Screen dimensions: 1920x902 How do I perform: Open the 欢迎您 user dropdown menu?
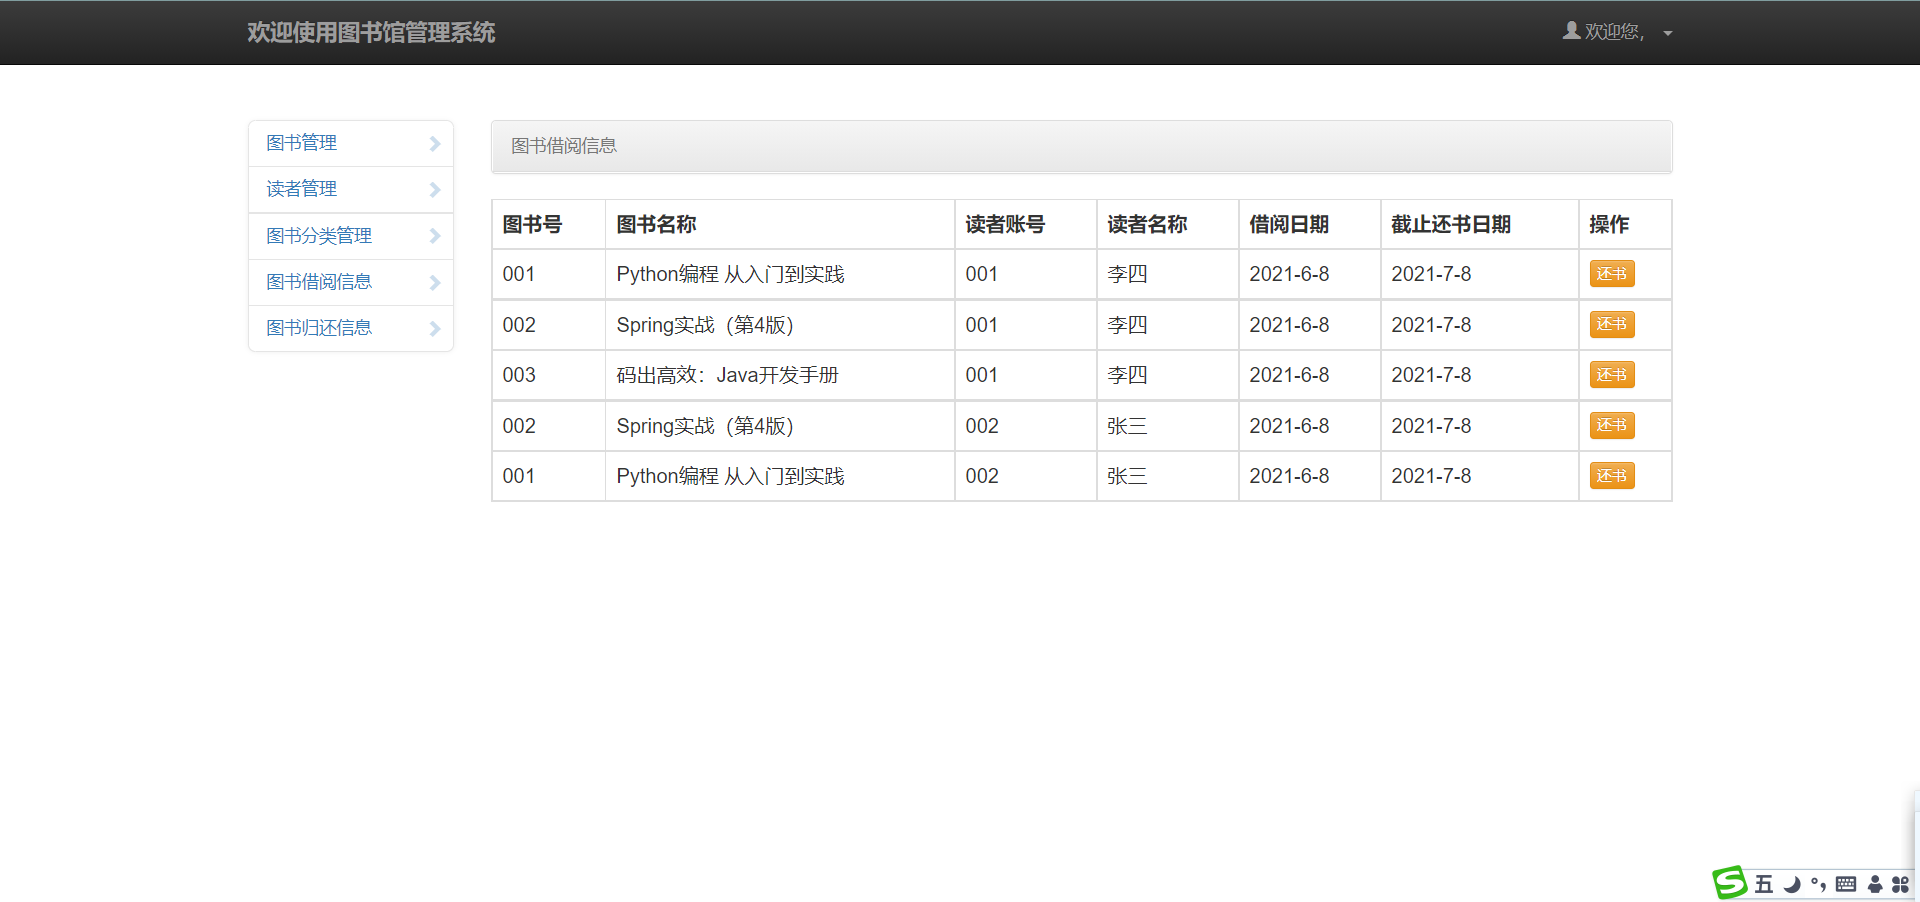coord(1618,32)
